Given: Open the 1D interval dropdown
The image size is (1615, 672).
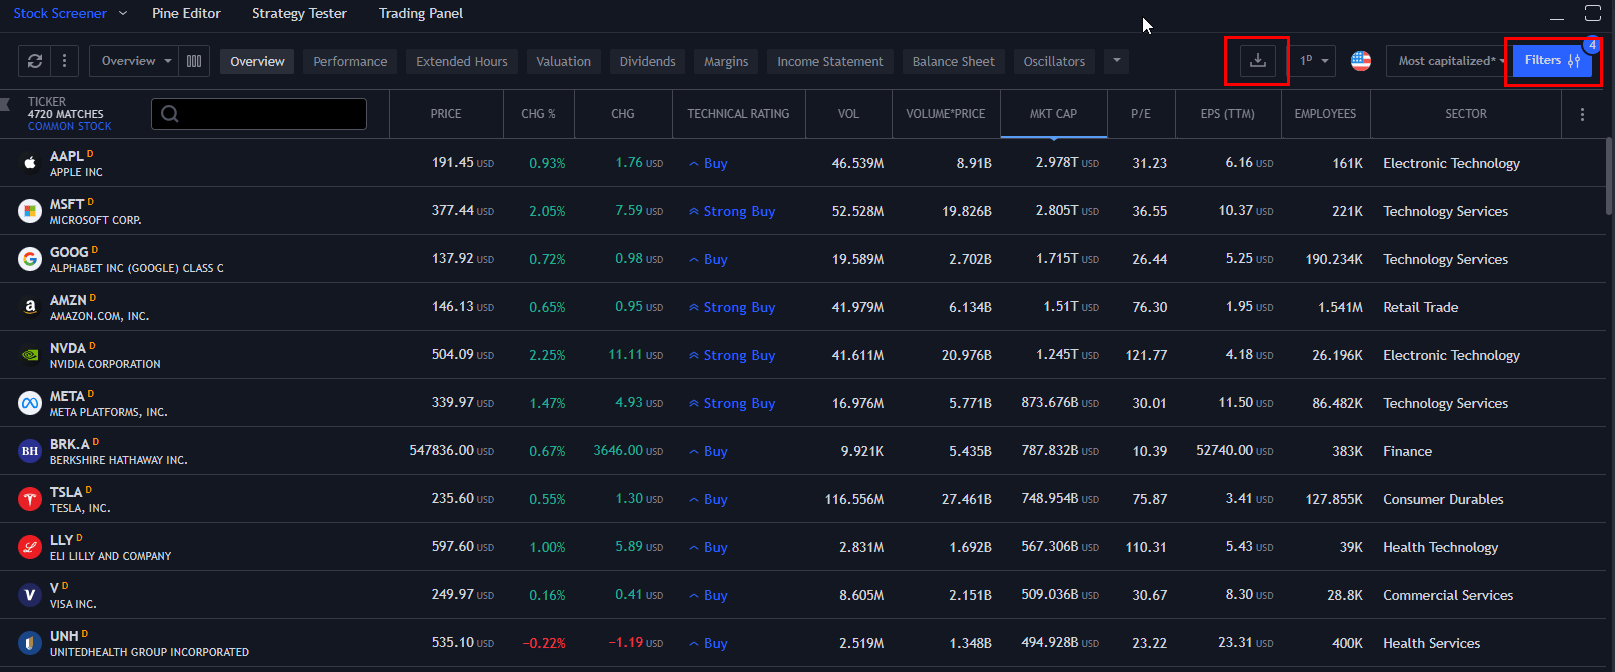Looking at the screenshot, I should (x=1314, y=61).
